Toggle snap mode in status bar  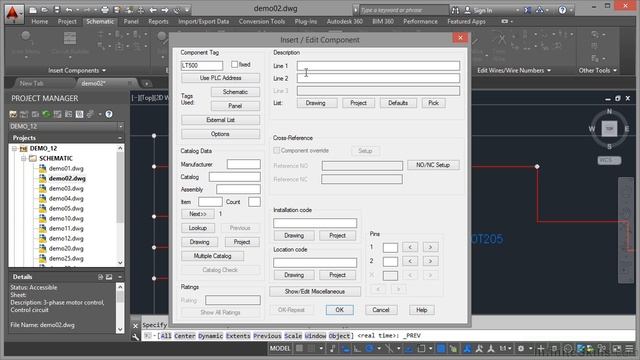coord(311,349)
